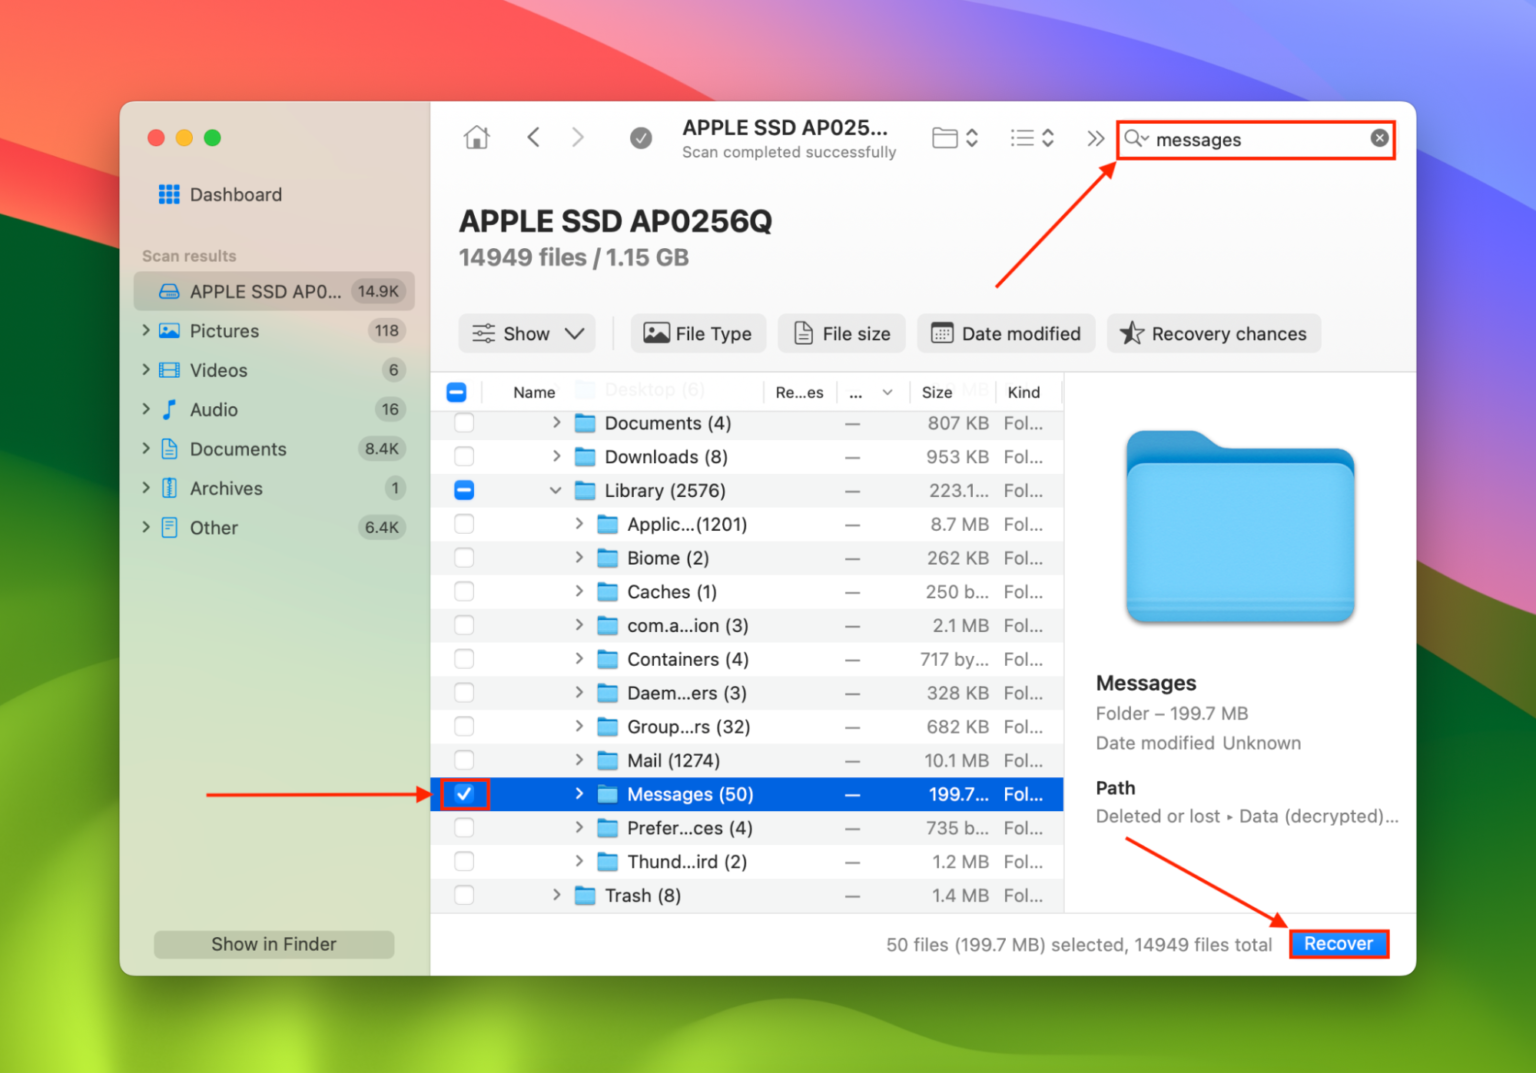This screenshot has height=1073, width=1536.
Task: Select the Recovery chances star filter
Action: coord(1213,333)
